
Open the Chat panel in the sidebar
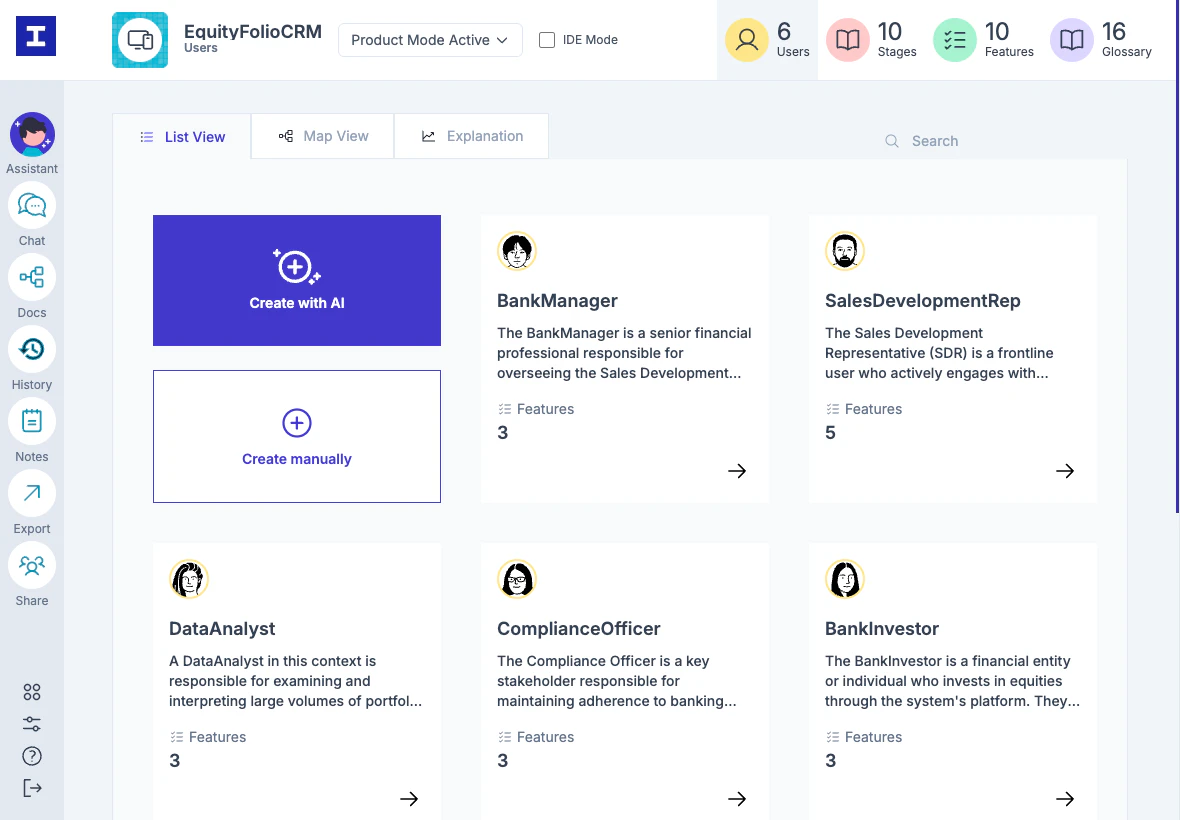[32, 205]
